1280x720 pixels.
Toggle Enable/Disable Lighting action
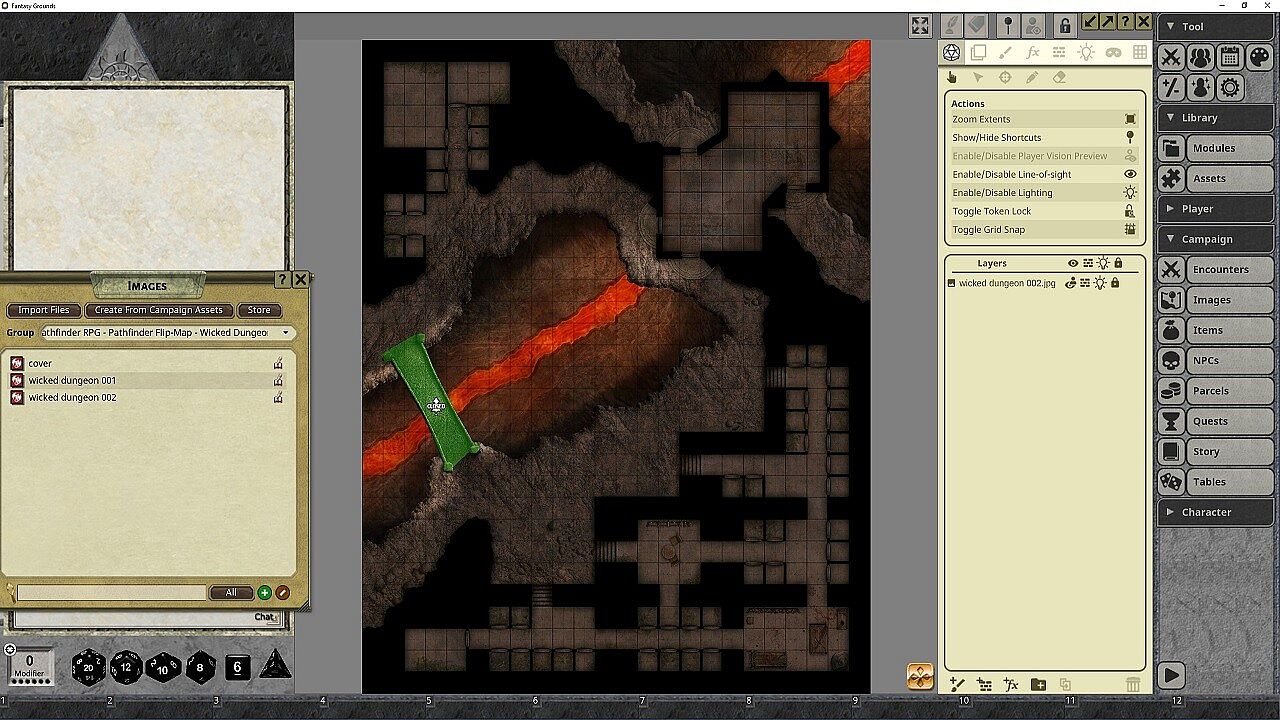(1044, 193)
